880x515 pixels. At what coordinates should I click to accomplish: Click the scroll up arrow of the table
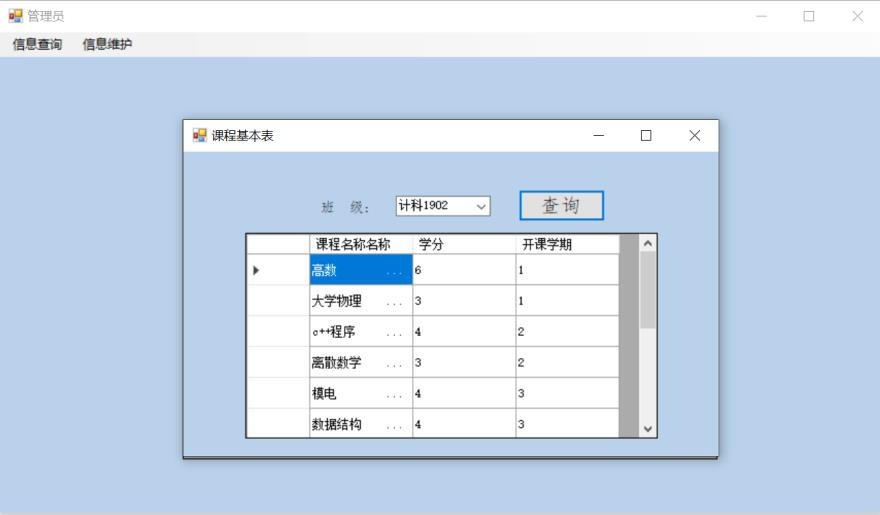(648, 243)
